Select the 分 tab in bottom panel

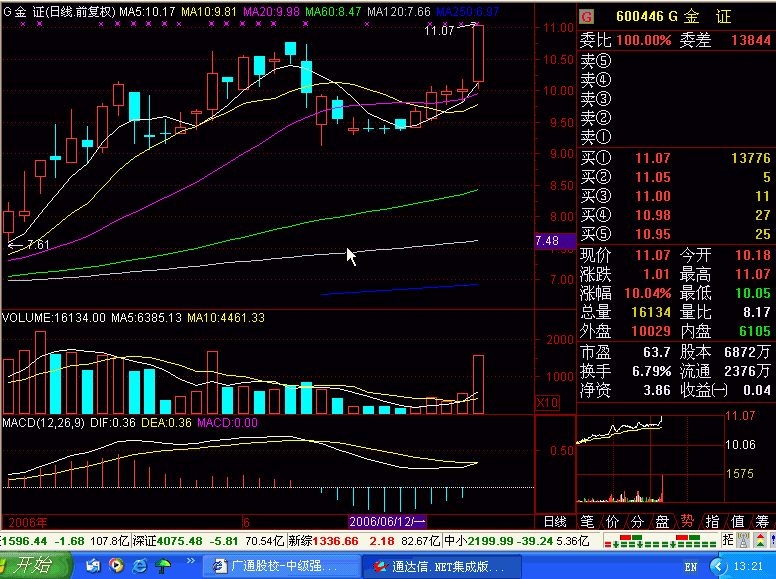[636, 521]
